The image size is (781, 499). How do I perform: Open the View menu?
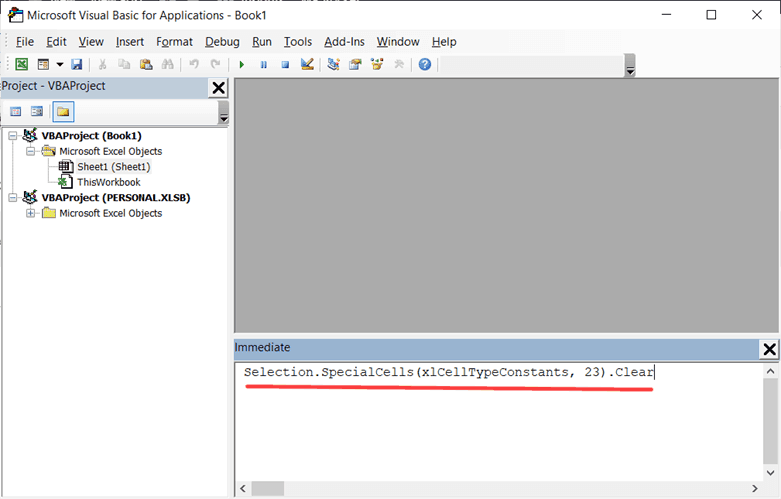(x=91, y=42)
